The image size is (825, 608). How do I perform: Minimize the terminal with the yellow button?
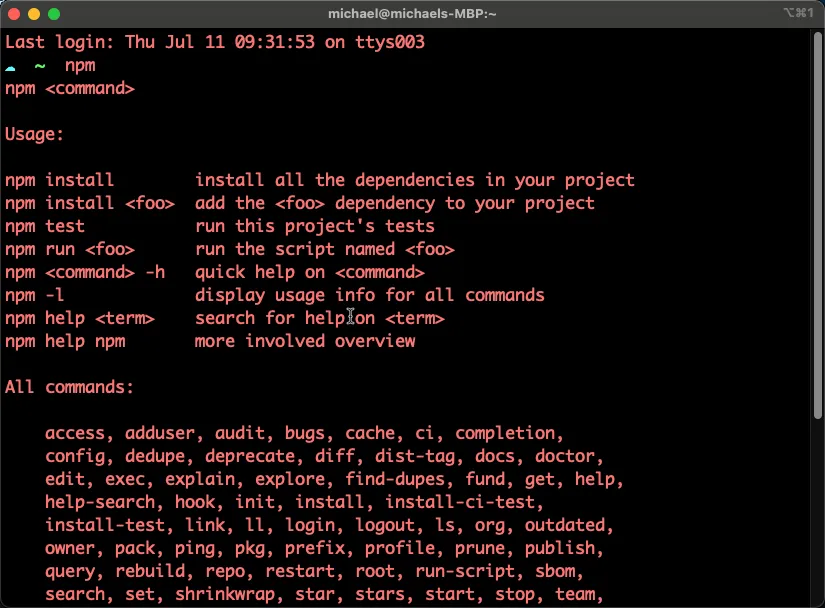(34, 14)
